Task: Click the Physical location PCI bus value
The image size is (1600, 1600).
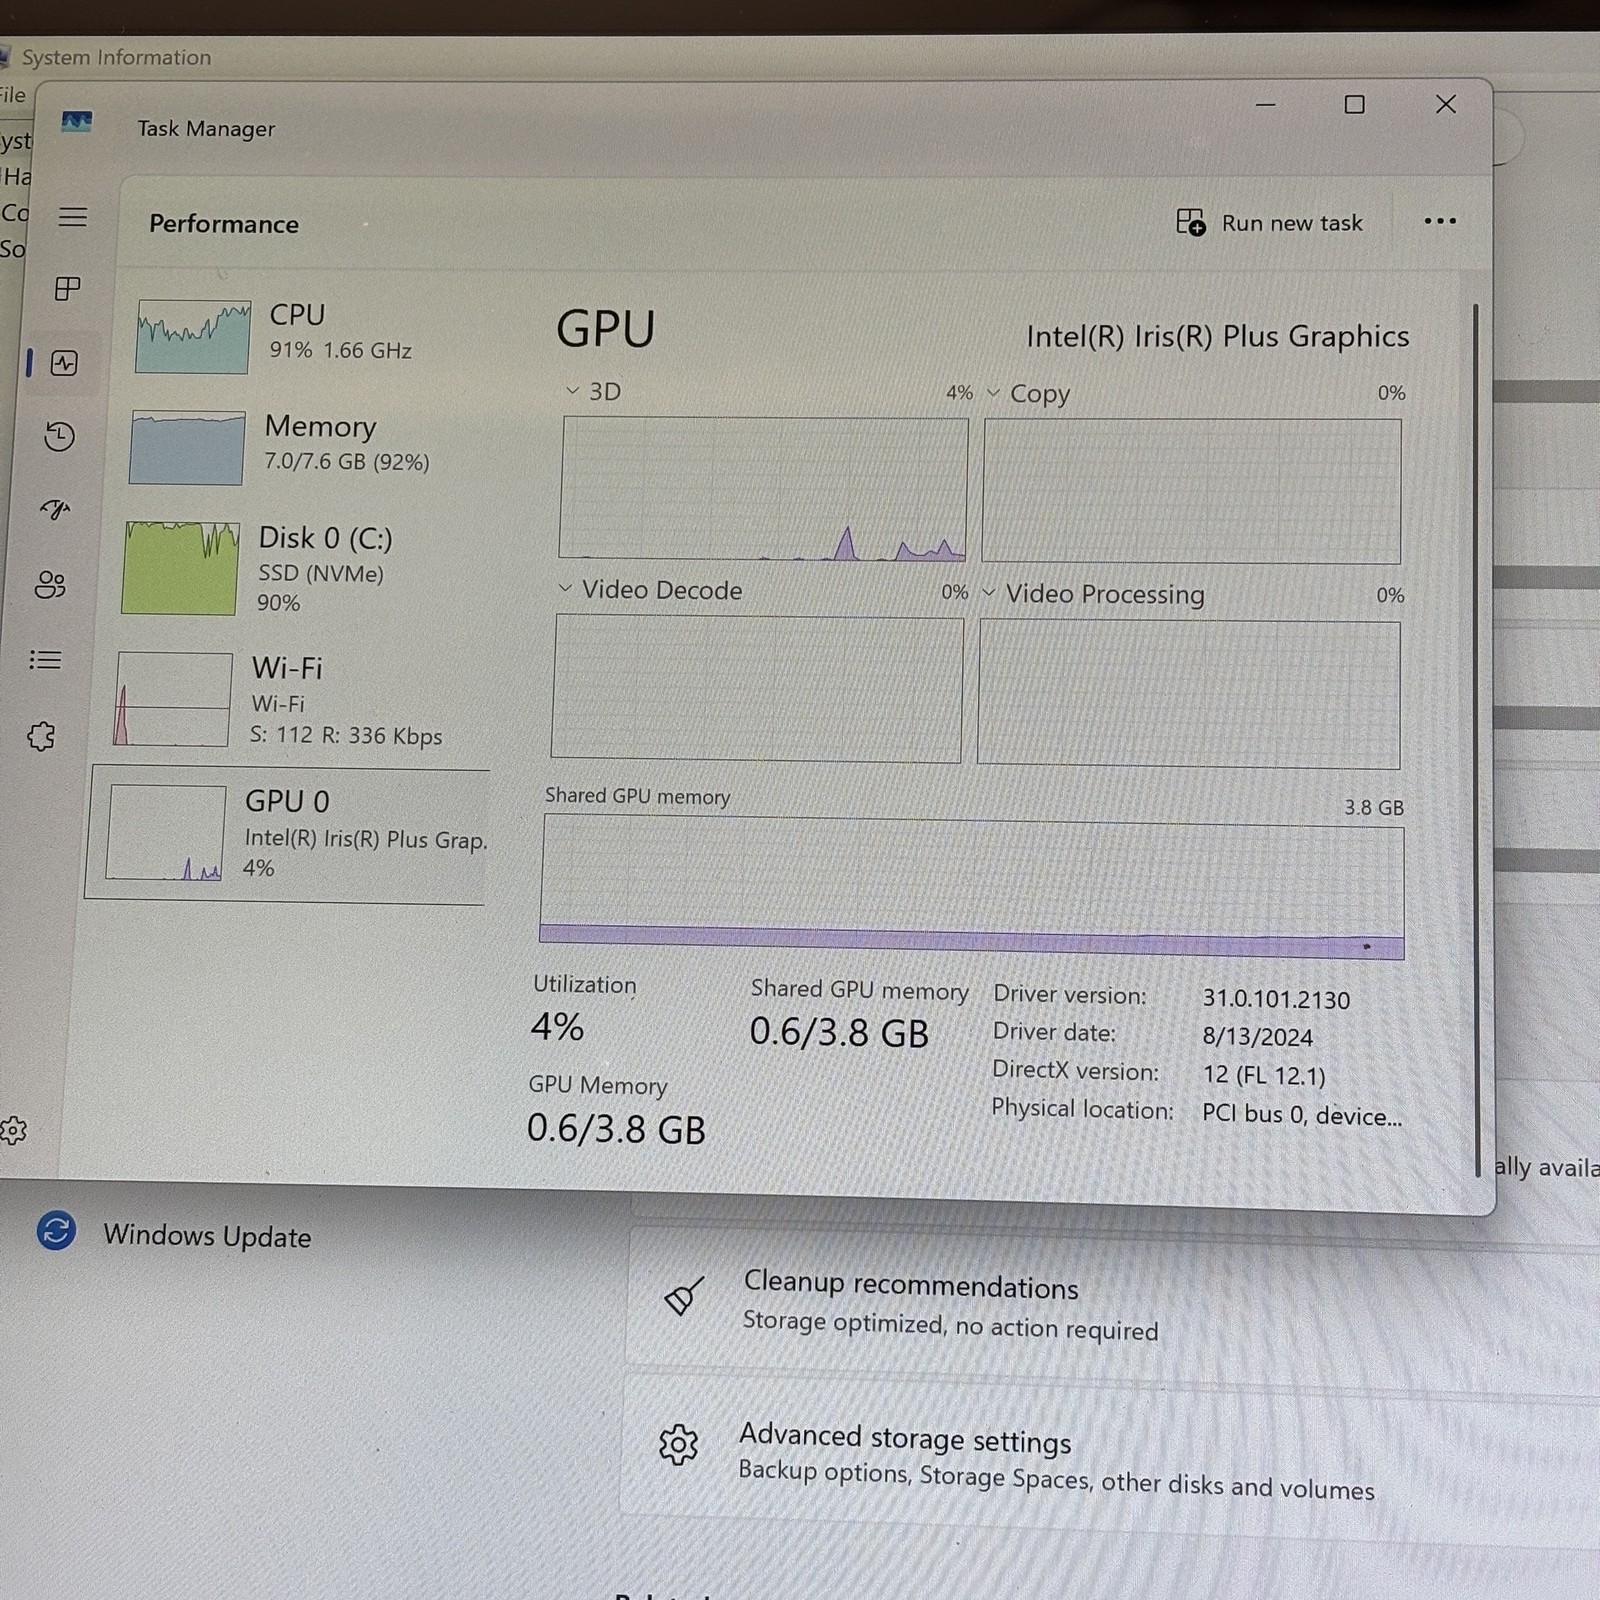Action: click(1302, 1115)
